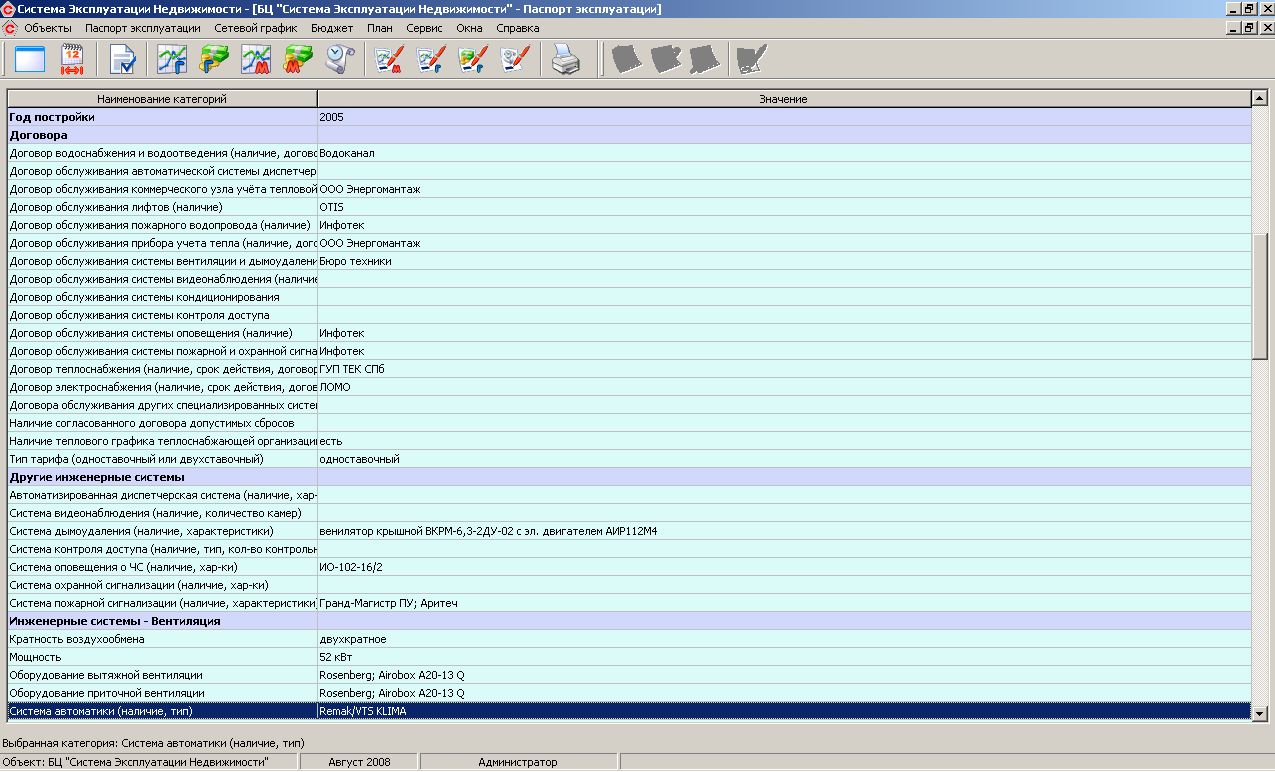This screenshot has width=1275, height=772.
Task: Click the vertical scrollbar thumb
Action: pyautogui.click(x=1260, y=295)
